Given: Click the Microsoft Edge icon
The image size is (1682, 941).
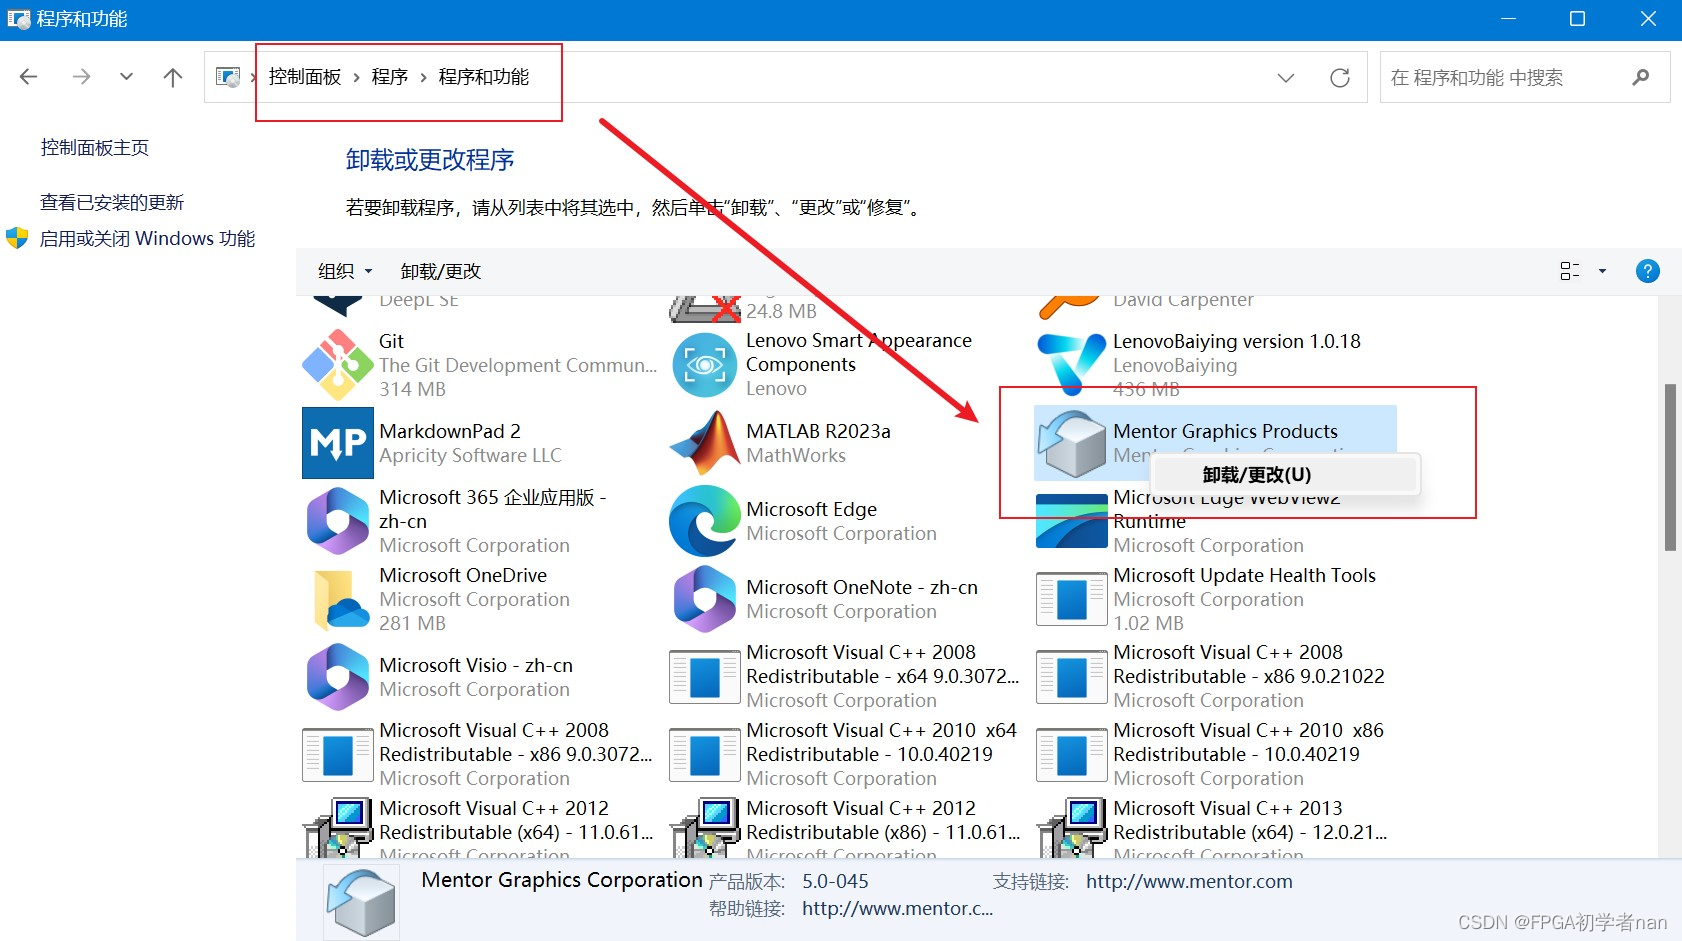Looking at the screenshot, I should [x=705, y=521].
